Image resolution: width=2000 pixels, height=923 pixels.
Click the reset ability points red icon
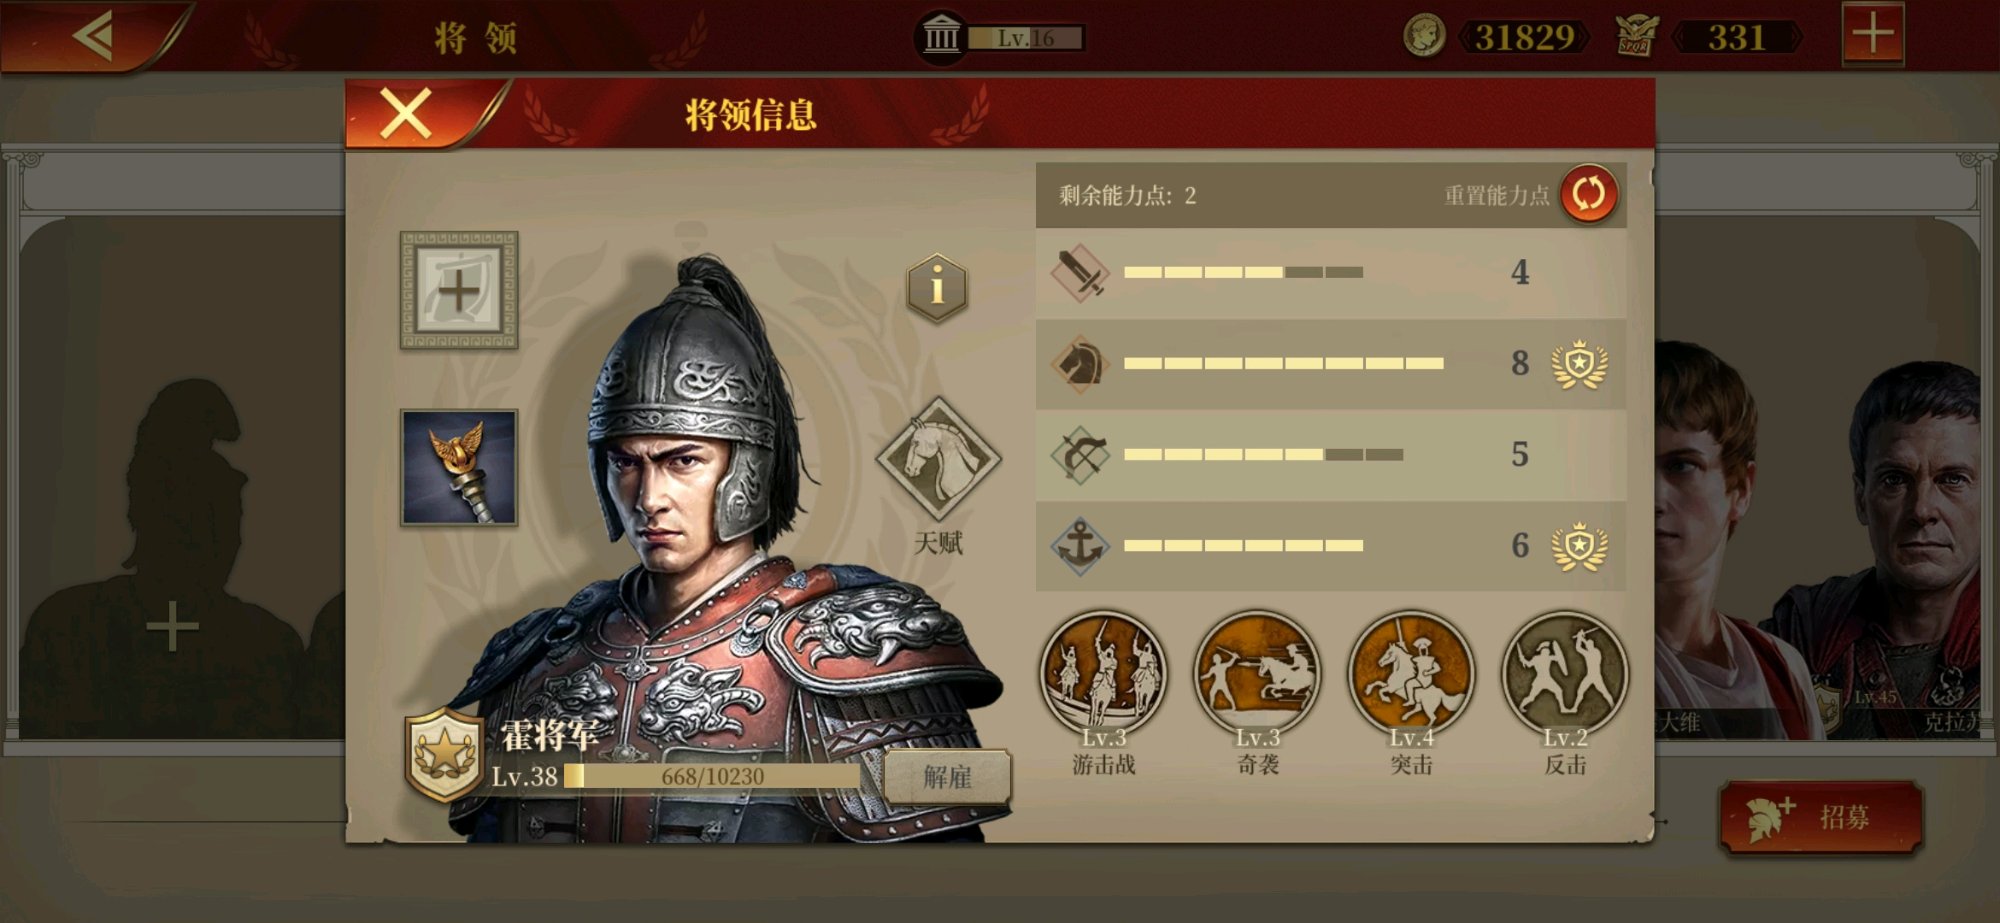[1588, 194]
